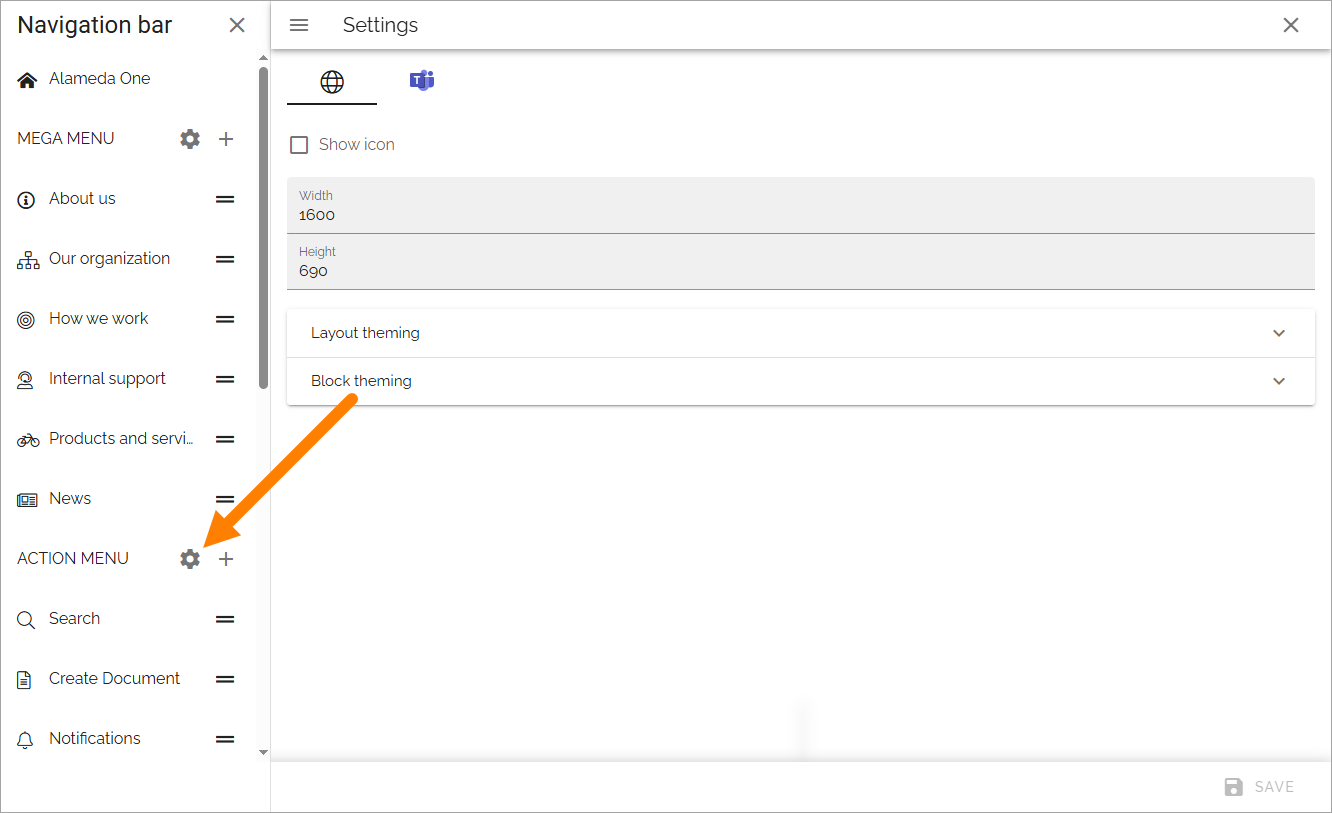Click drag handle next to Create Document
This screenshot has height=813, width=1332.
click(x=226, y=679)
